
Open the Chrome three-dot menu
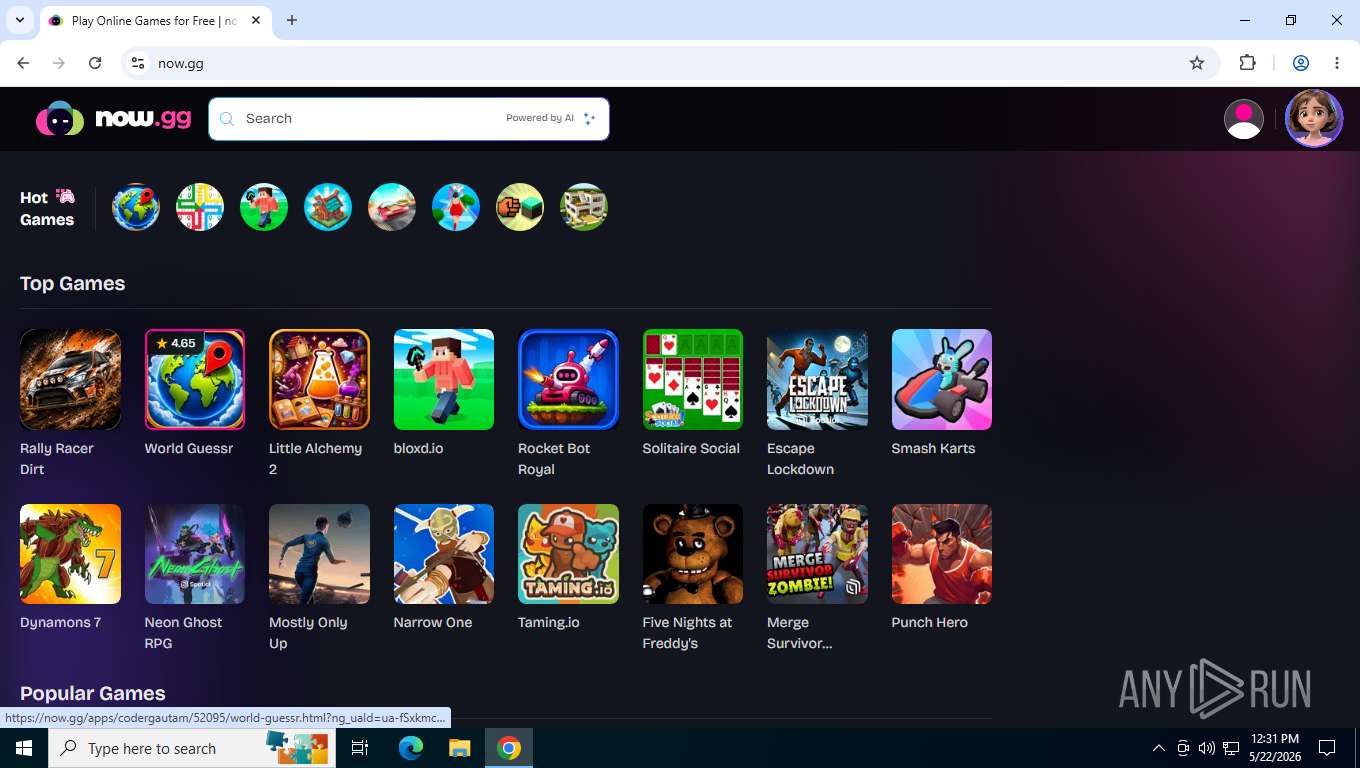click(x=1337, y=63)
